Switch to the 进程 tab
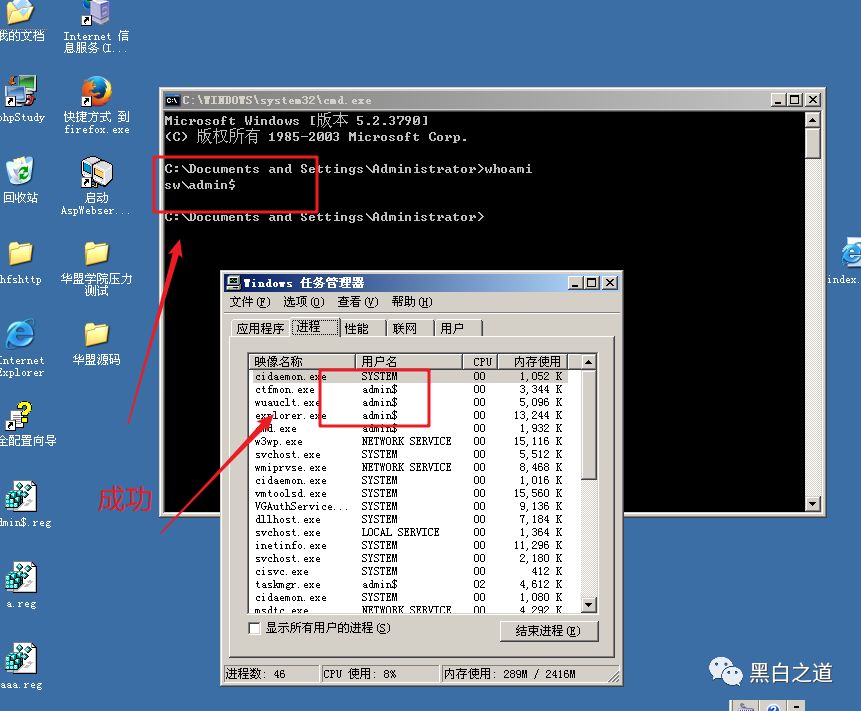The height and width of the screenshot is (711, 861). coord(315,327)
